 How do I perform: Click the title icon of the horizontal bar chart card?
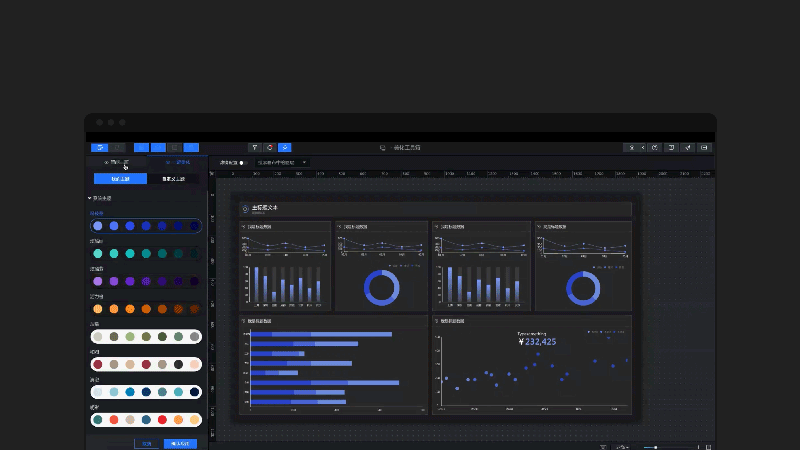point(243,321)
